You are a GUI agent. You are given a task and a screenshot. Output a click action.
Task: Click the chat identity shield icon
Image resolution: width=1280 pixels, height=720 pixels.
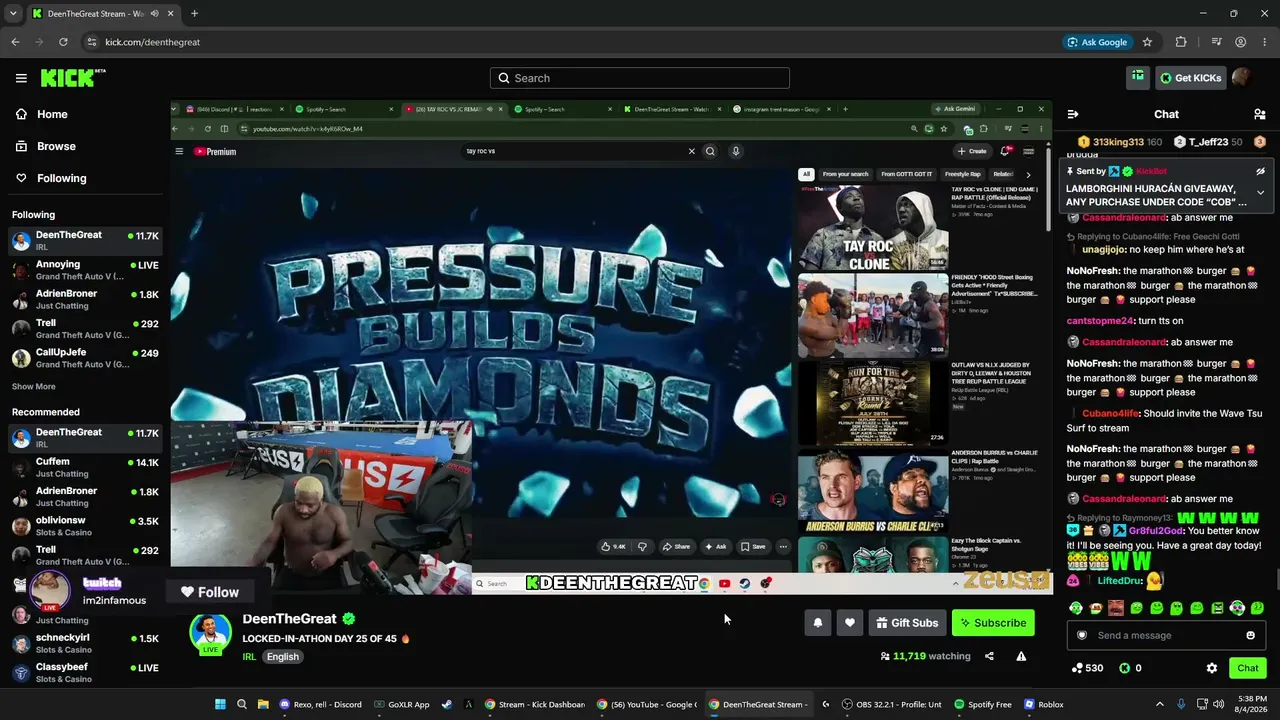(x=1081, y=635)
